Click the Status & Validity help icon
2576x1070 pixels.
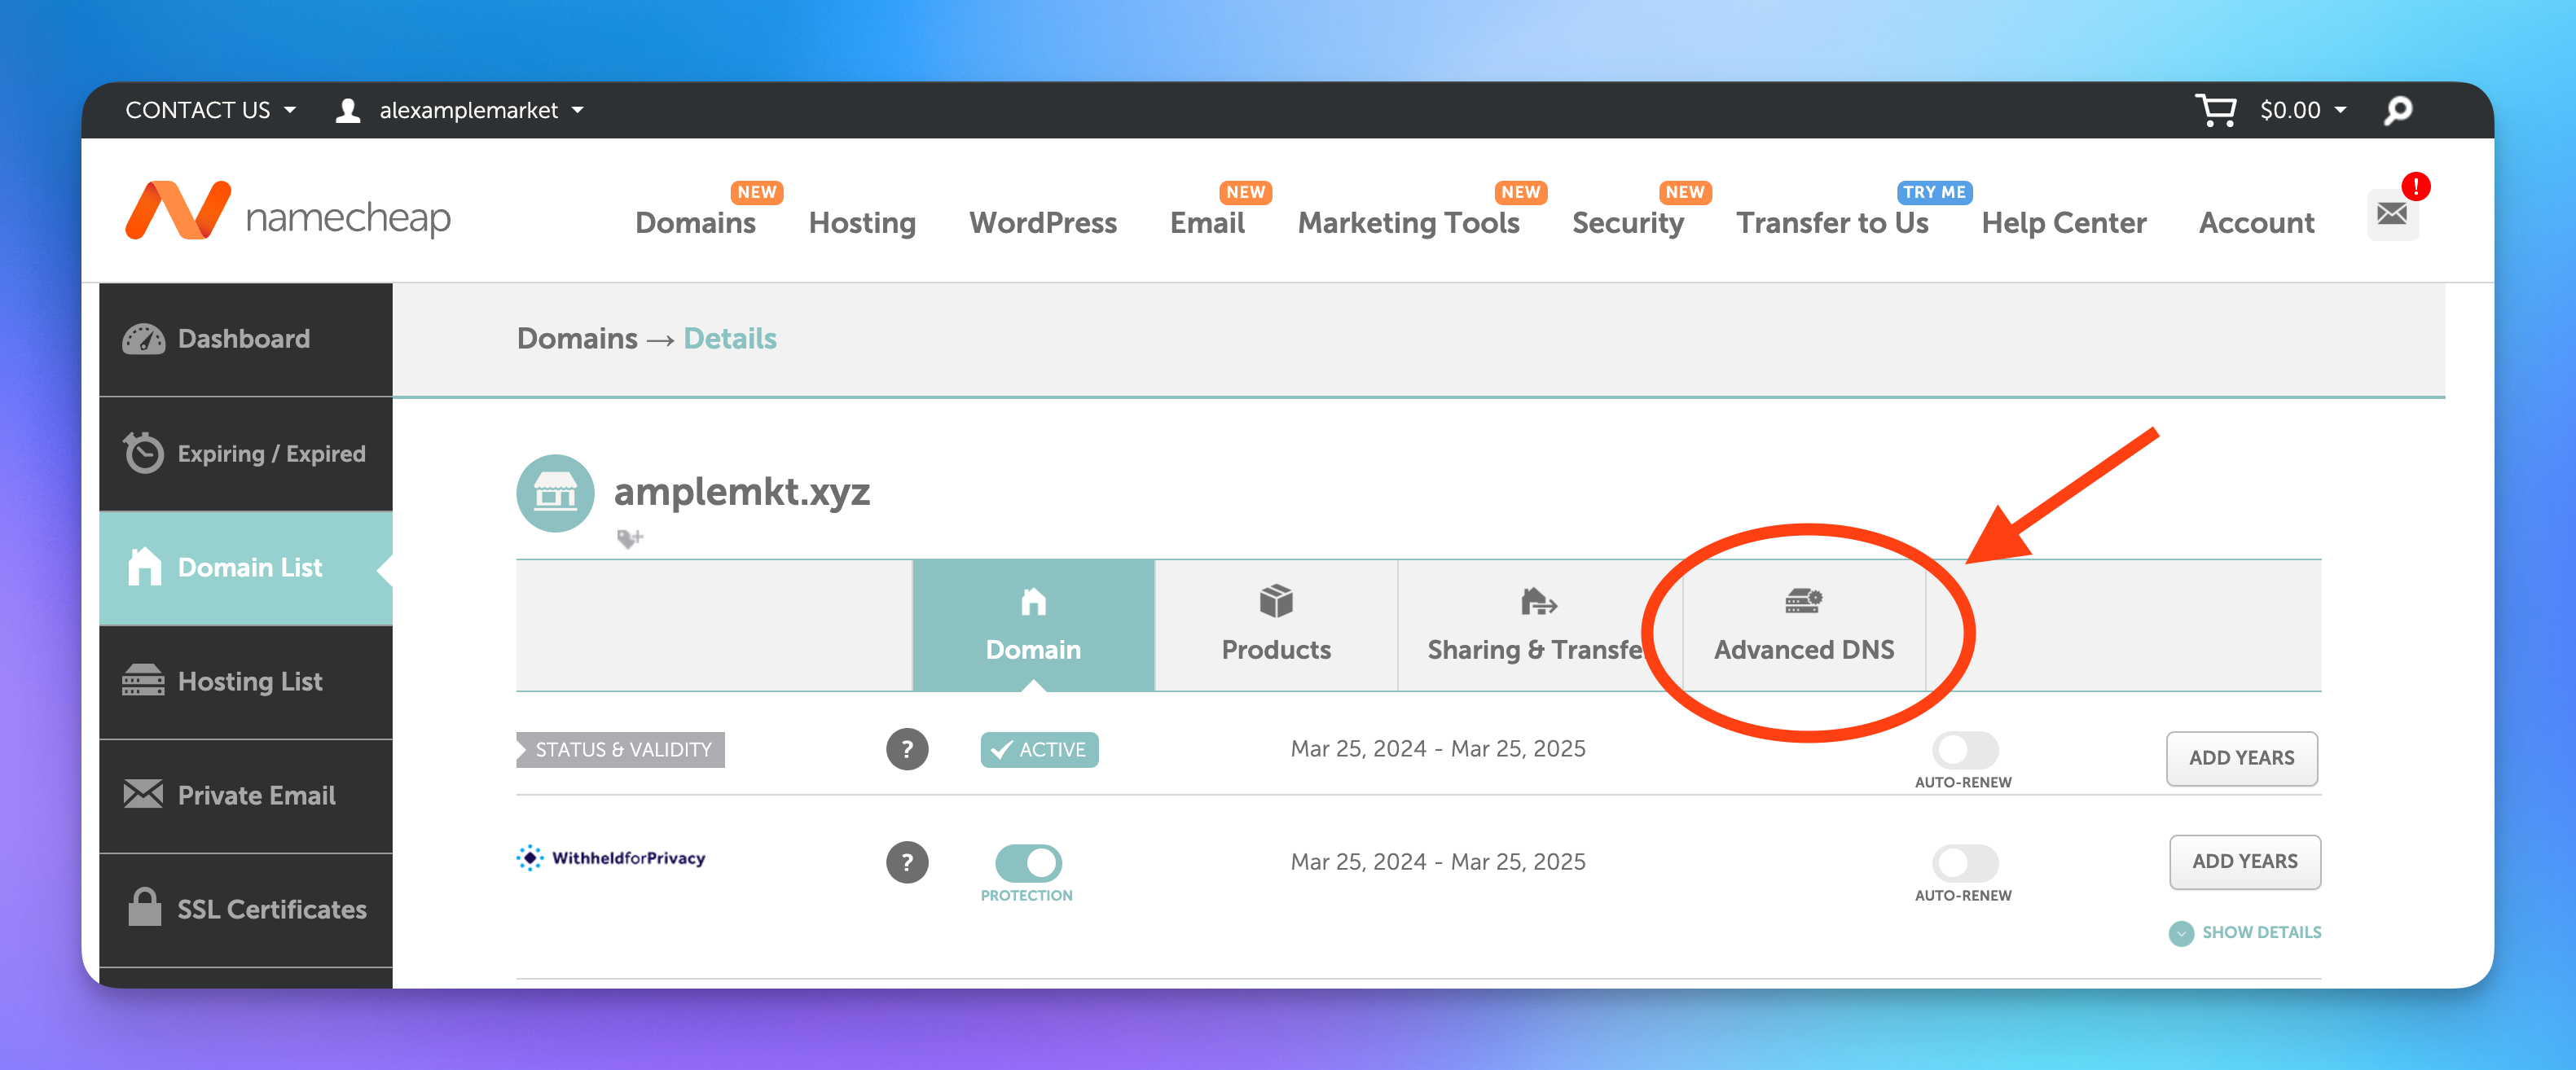point(906,749)
